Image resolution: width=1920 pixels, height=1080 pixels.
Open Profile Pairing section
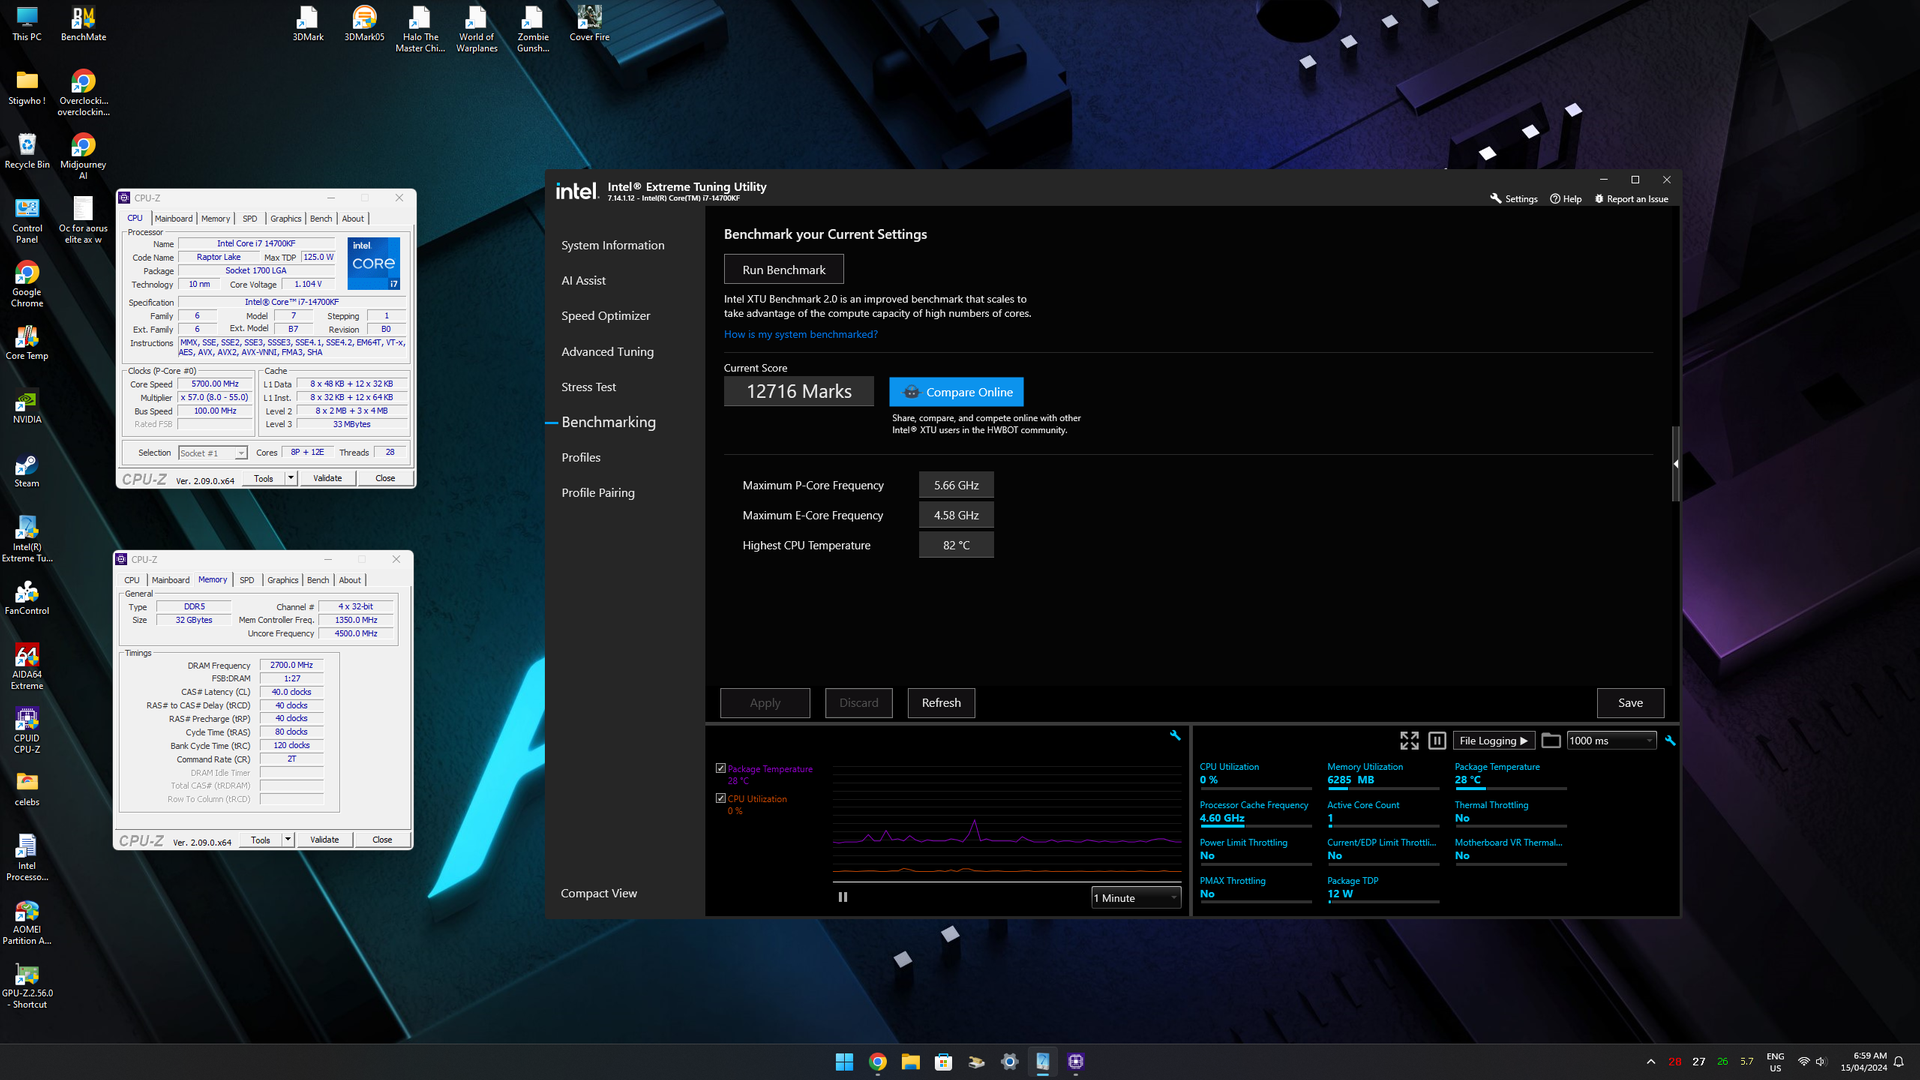click(597, 493)
